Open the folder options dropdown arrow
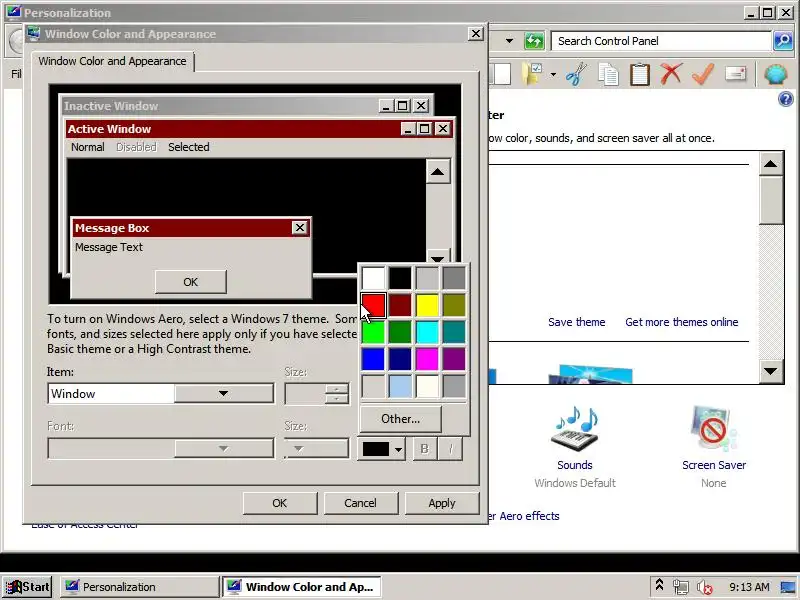The width and height of the screenshot is (800, 600). [x=553, y=75]
